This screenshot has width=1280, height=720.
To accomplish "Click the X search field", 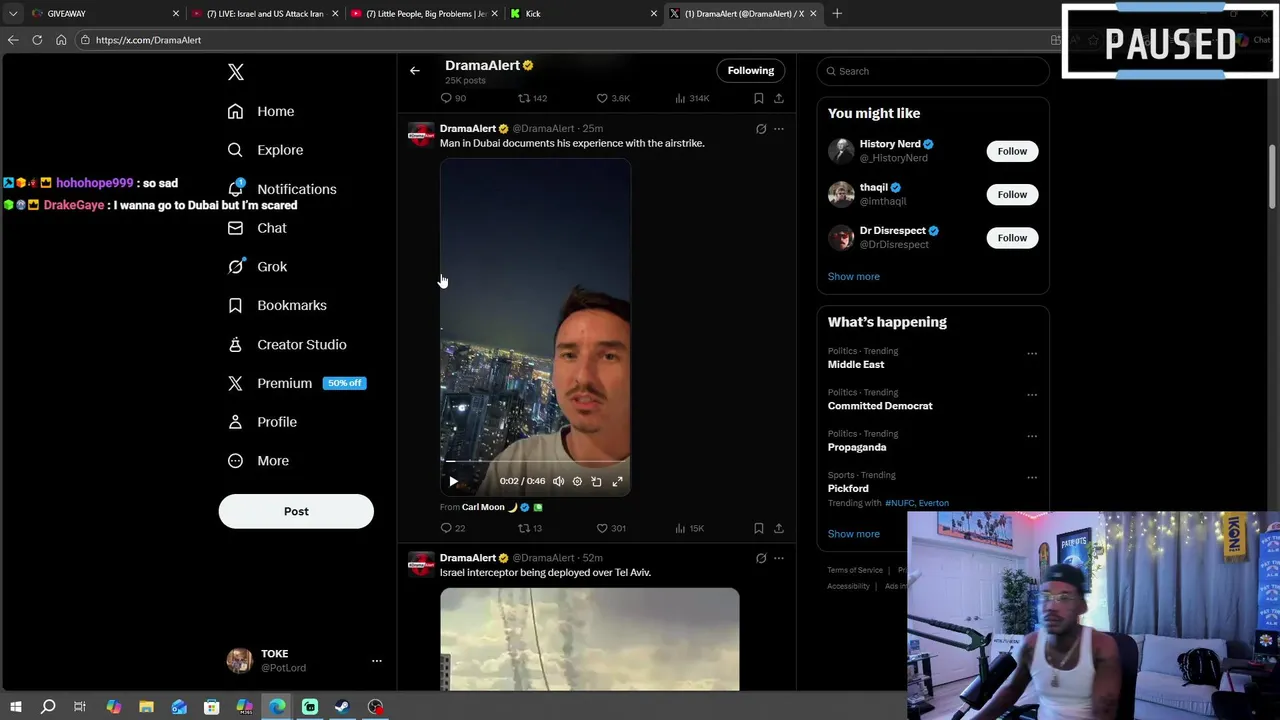I will 933,71.
